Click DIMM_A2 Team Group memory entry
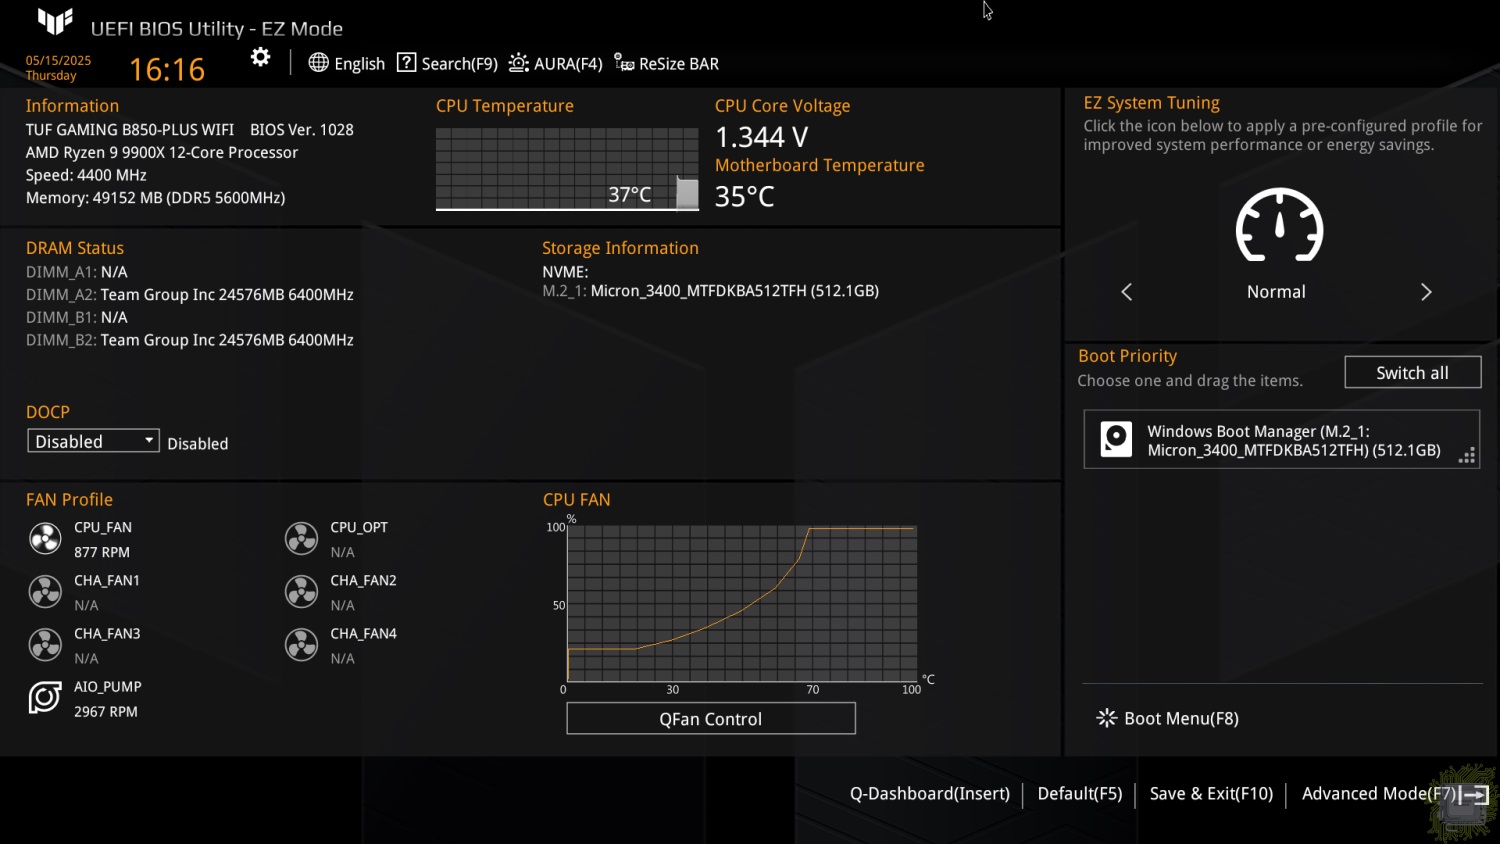The image size is (1500, 844). point(190,294)
